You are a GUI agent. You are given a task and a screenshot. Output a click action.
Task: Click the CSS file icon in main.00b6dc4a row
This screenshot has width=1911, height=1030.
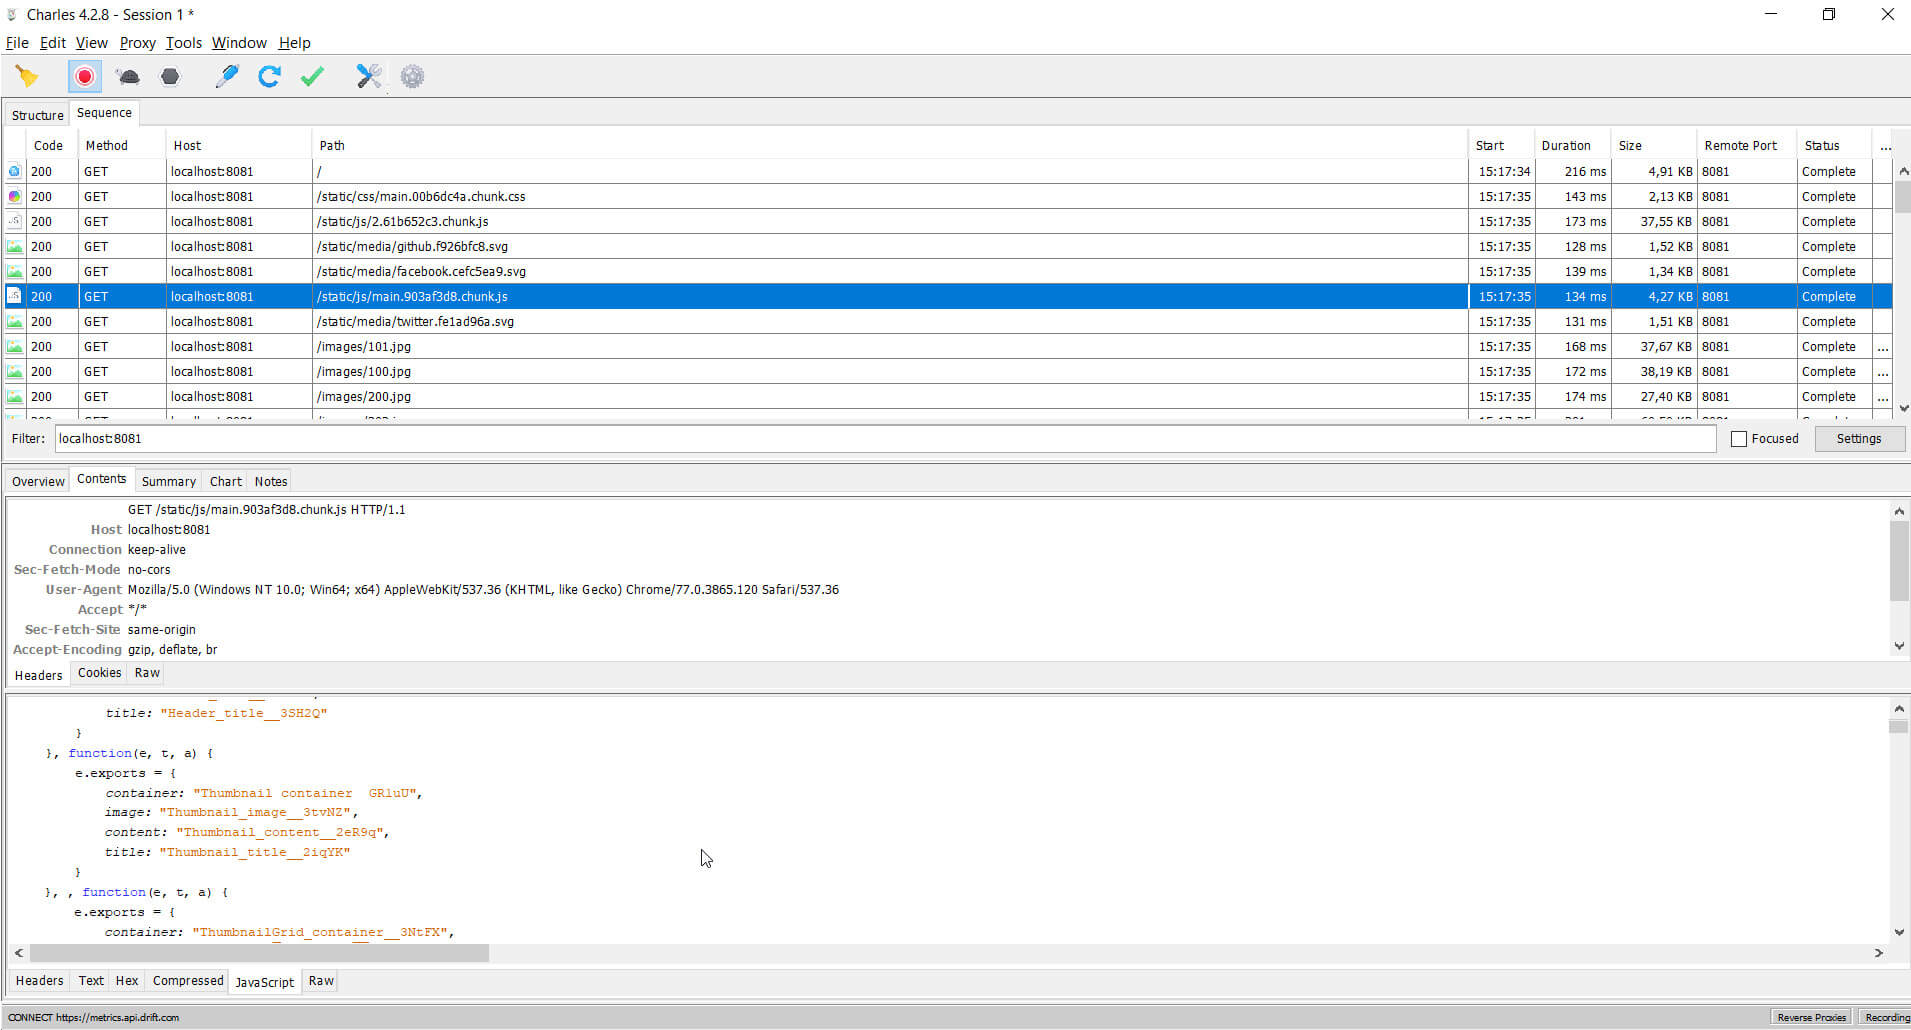(14, 197)
